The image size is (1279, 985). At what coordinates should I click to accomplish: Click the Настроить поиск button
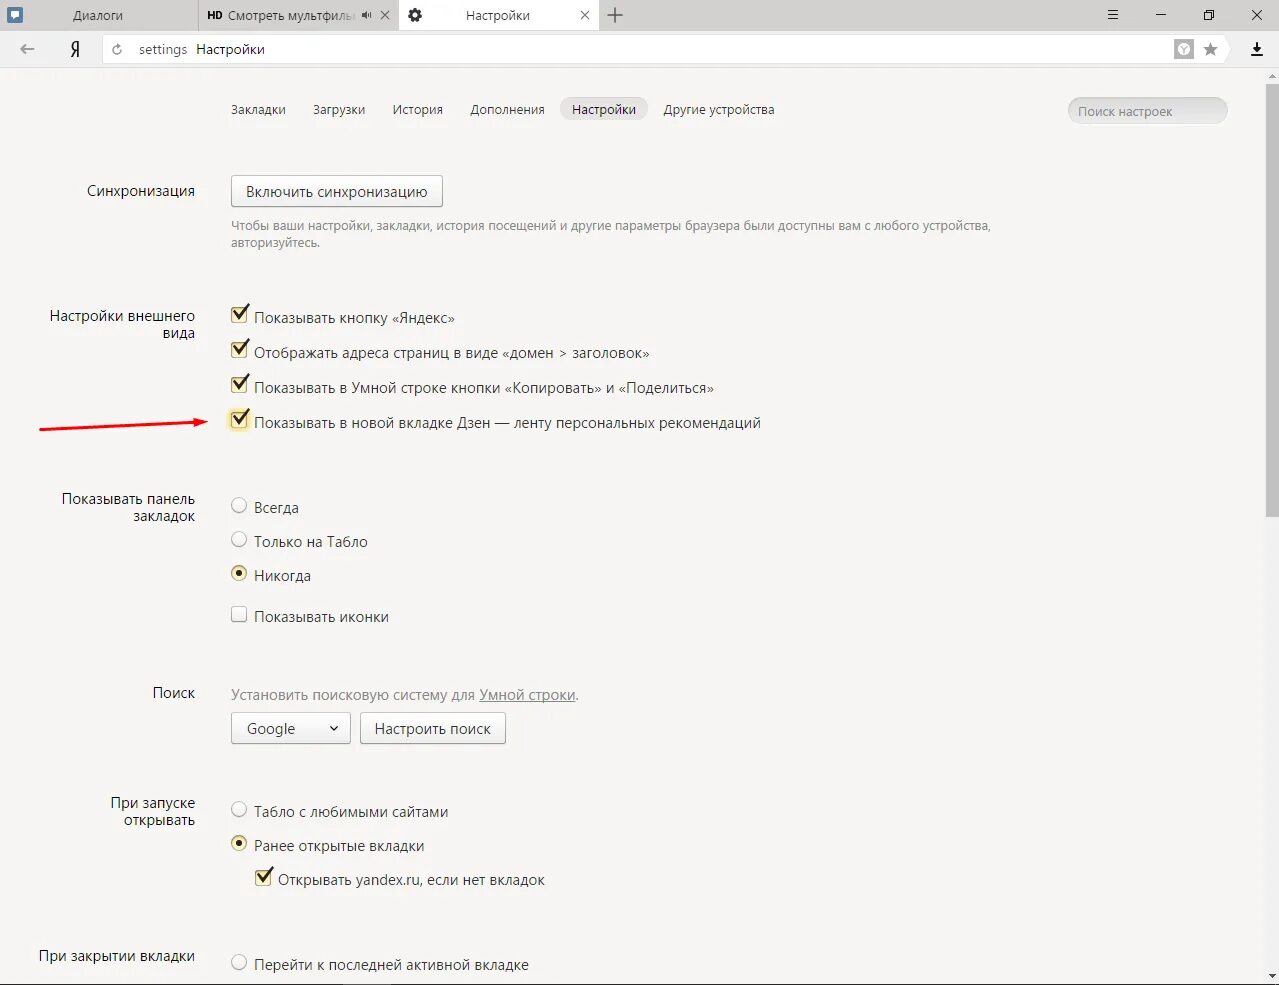(x=433, y=728)
